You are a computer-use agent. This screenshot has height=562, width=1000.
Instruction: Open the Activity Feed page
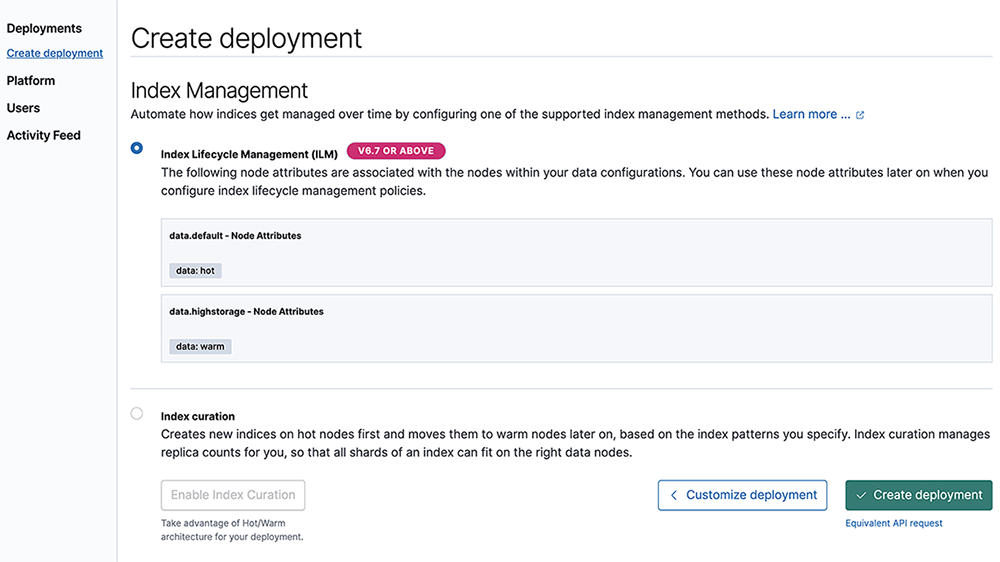pyautogui.click(x=43, y=135)
